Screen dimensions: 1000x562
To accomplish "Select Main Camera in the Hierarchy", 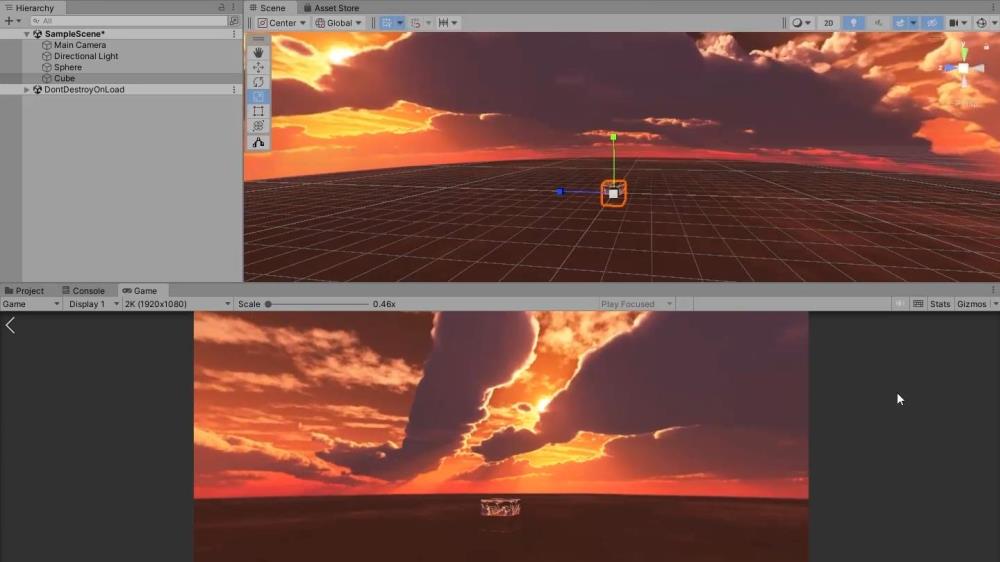I will coord(79,45).
